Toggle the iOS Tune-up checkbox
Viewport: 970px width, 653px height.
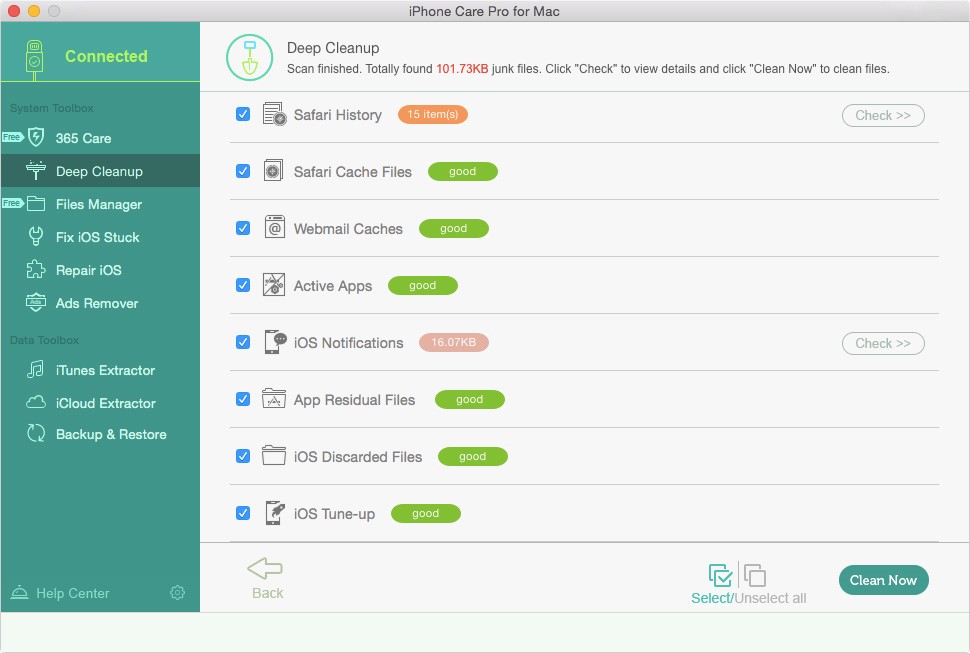coord(243,513)
